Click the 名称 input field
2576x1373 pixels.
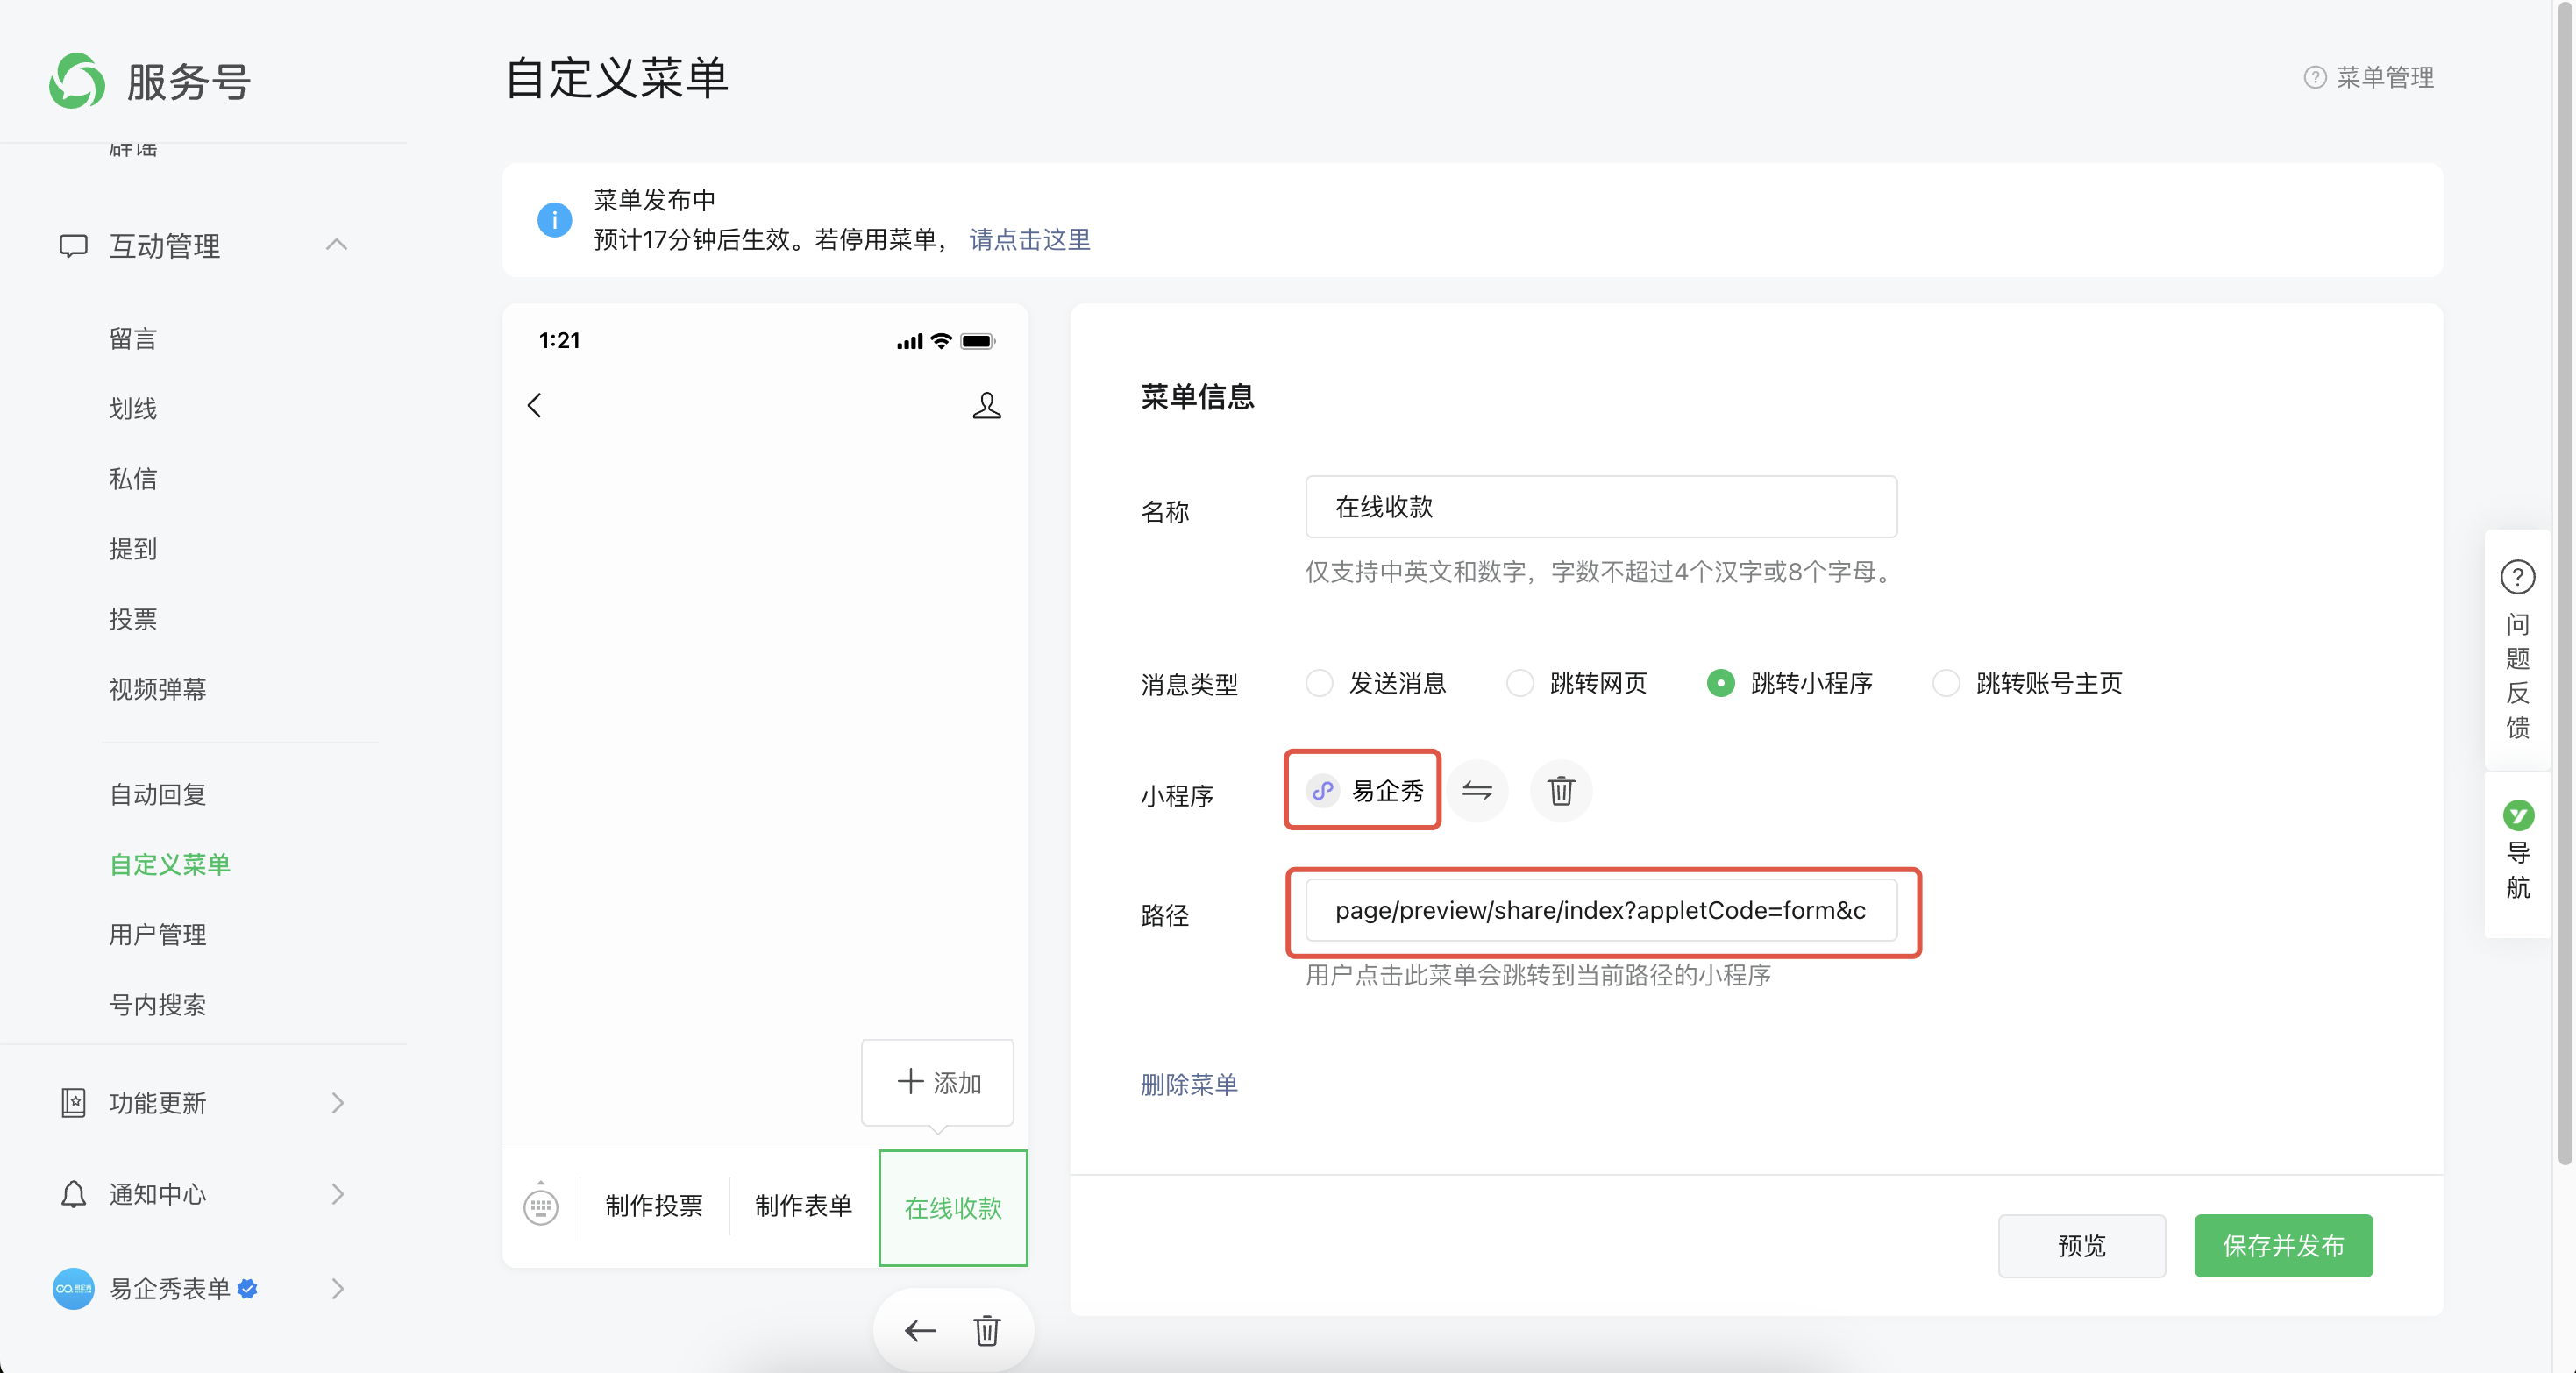(1600, 507)
